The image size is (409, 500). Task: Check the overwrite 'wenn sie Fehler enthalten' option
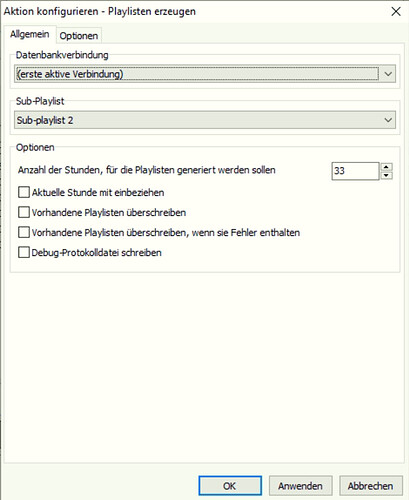(24, 232)
